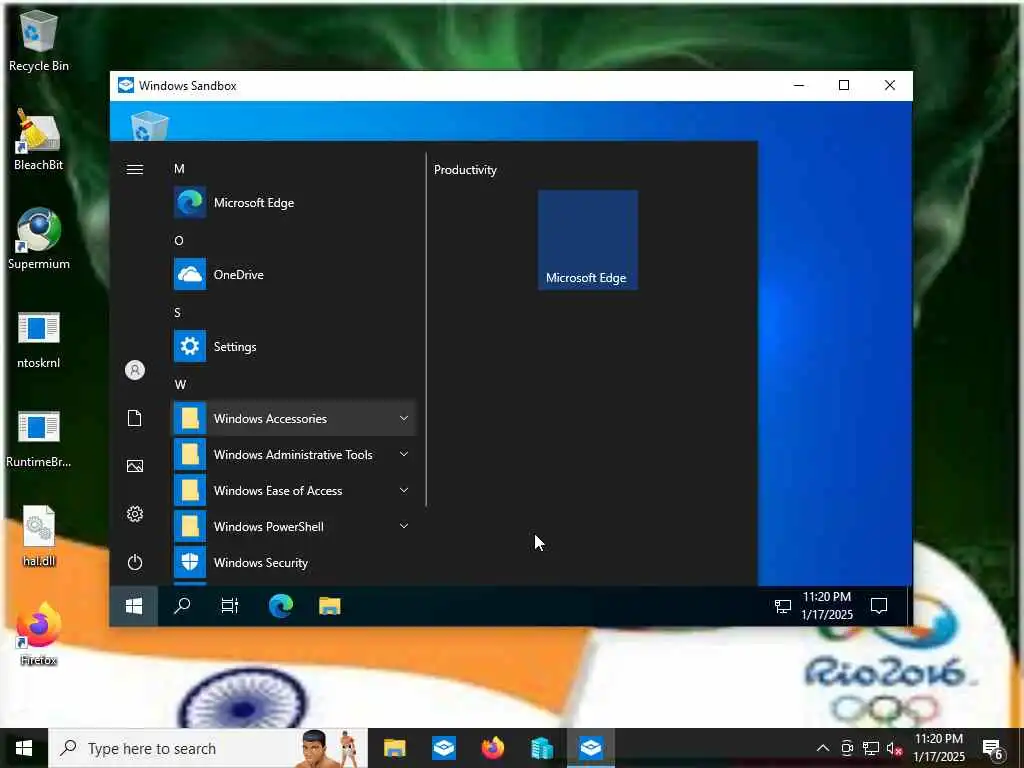The height and width of the screenshot is (768, 1024).
Task: Click the Windows Sandbox title bar icon
Action: tap(125, 86)
